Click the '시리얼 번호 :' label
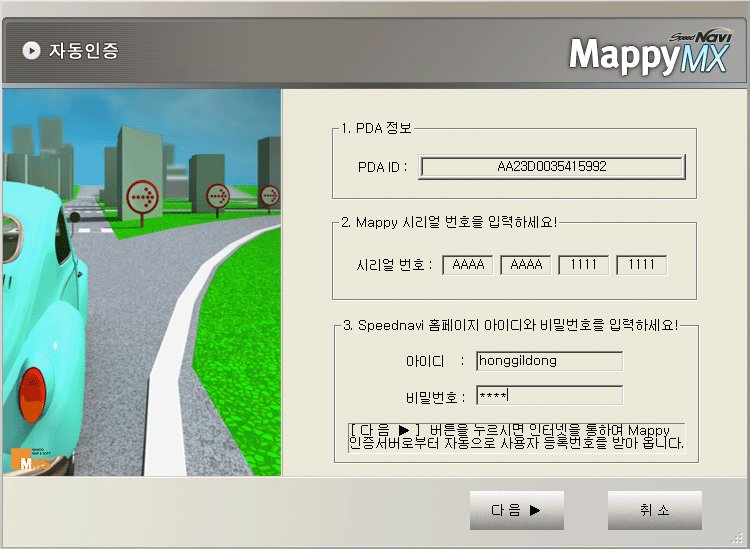 point(394,265)
